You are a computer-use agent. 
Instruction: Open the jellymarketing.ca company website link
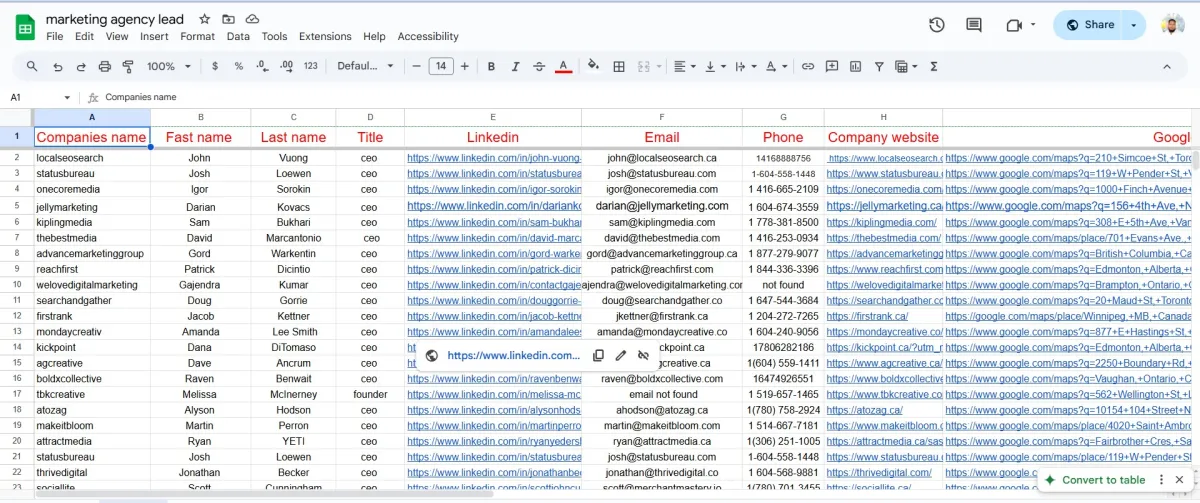(x=885, y=206)
